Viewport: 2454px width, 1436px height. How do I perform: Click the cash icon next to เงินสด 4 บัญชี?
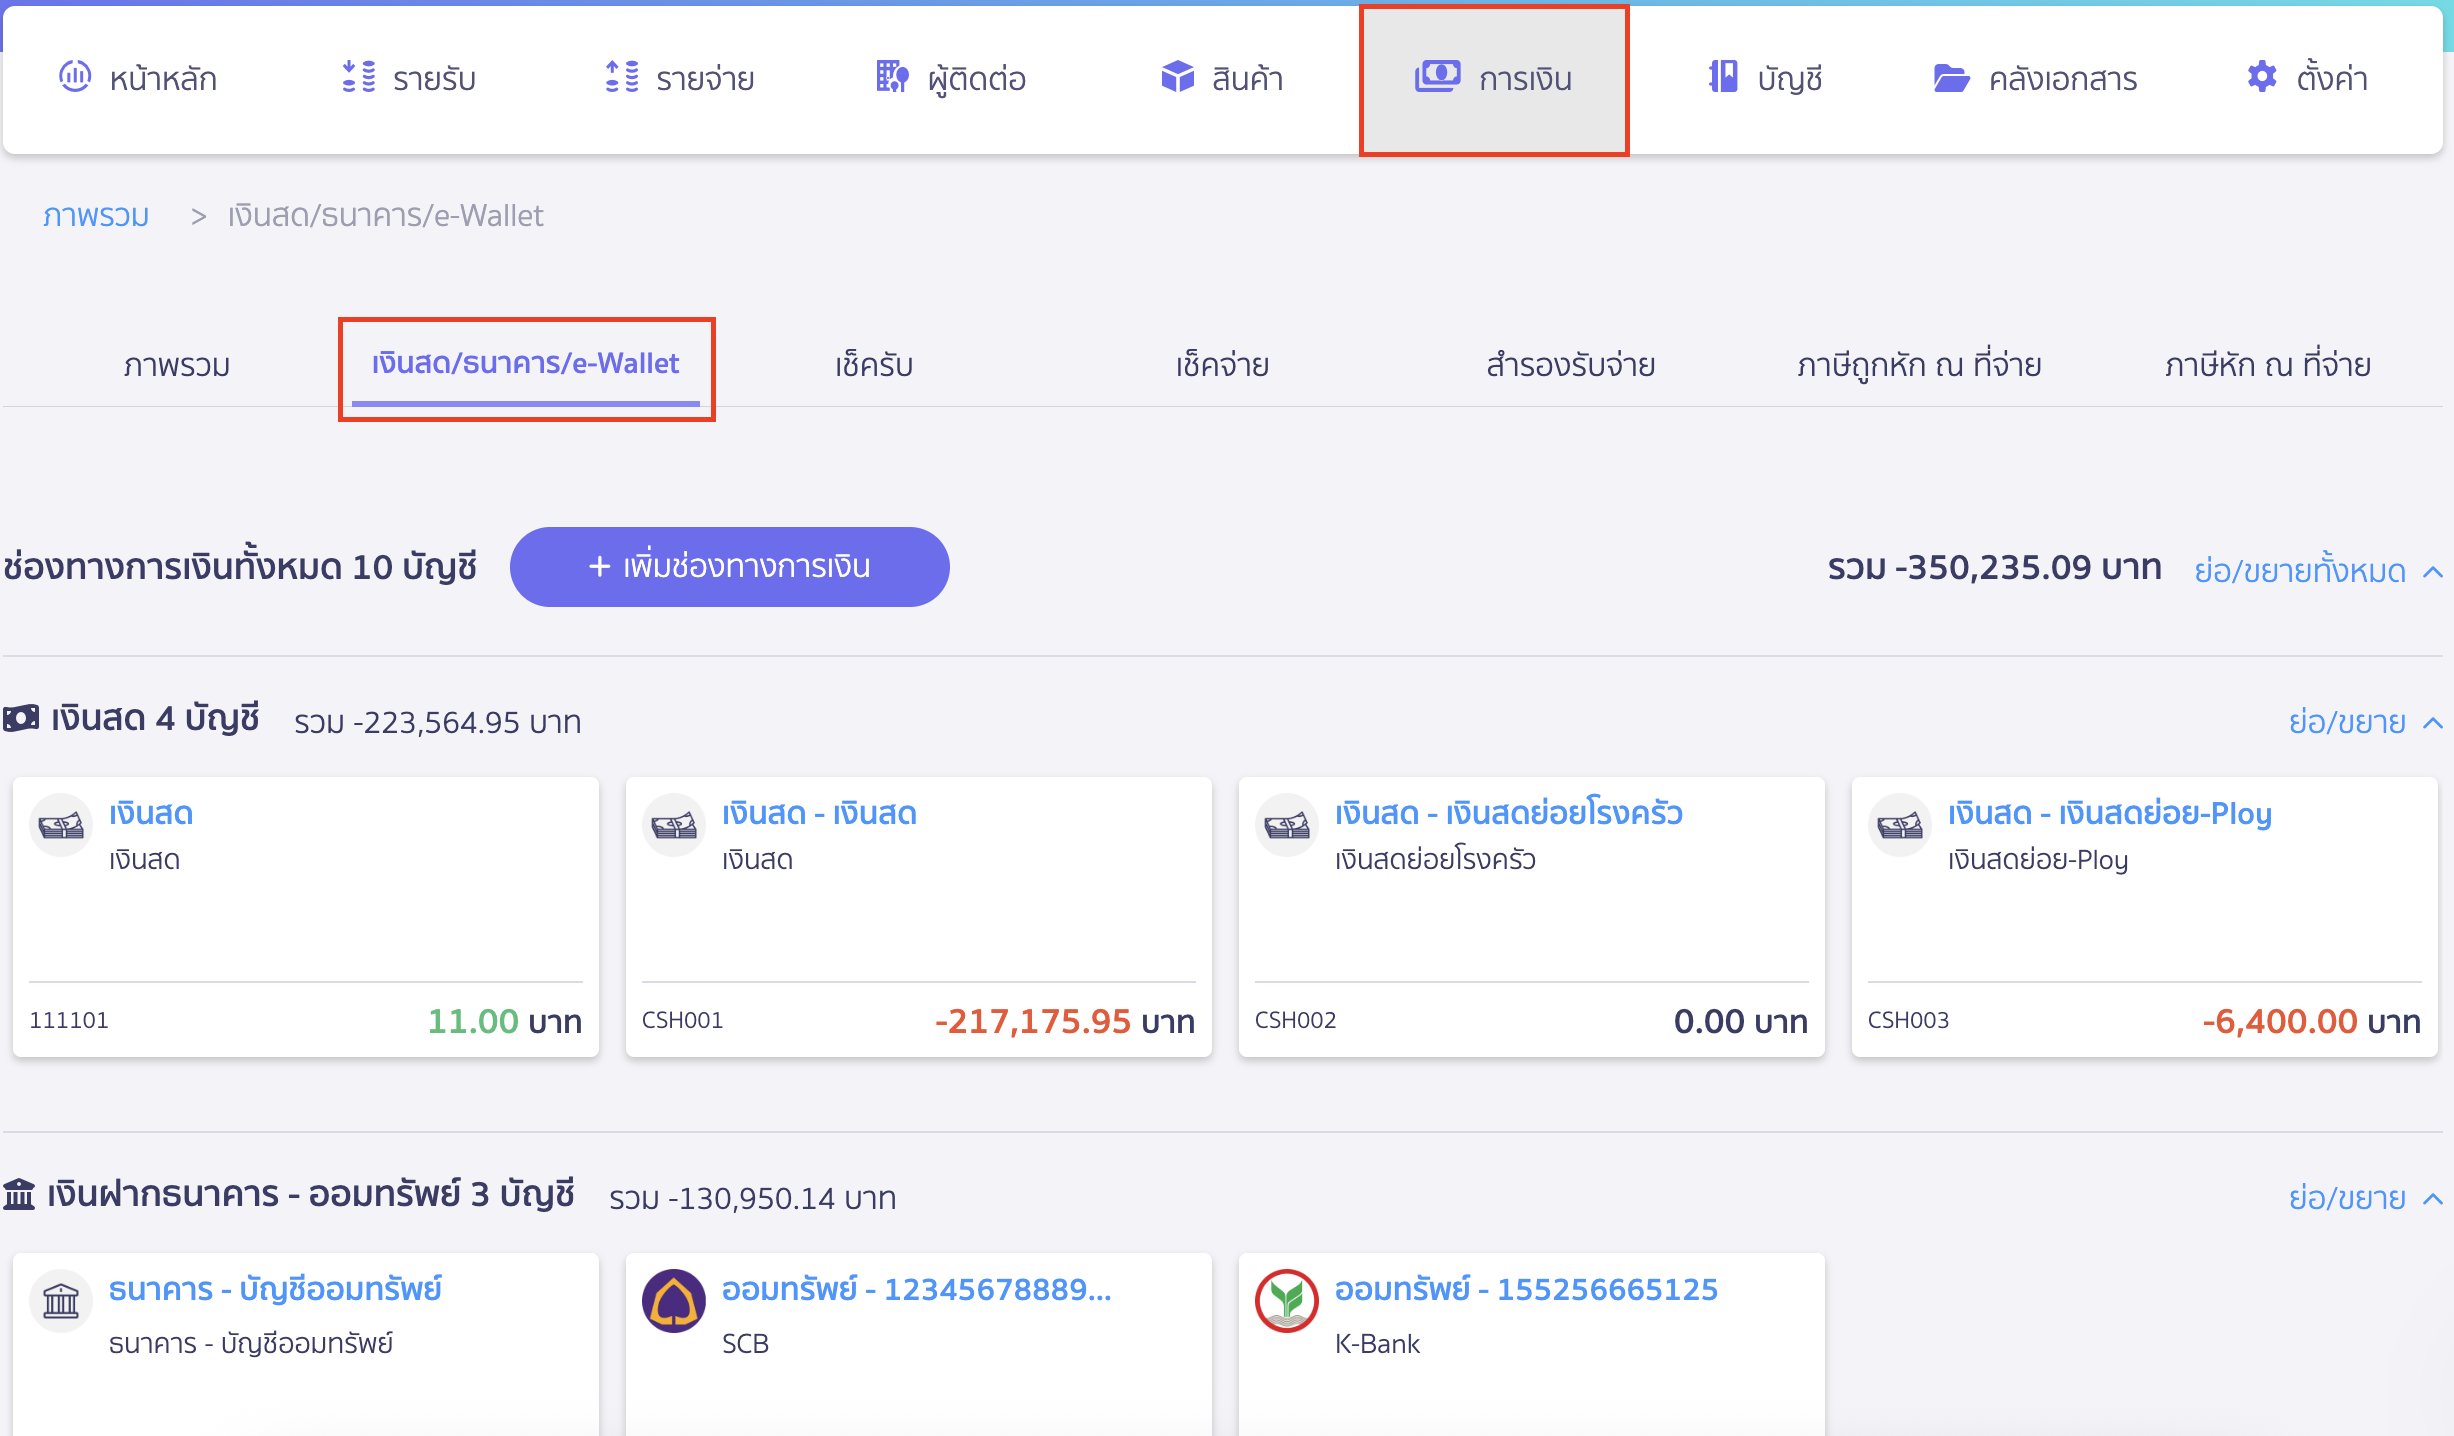tap(21, 718)
